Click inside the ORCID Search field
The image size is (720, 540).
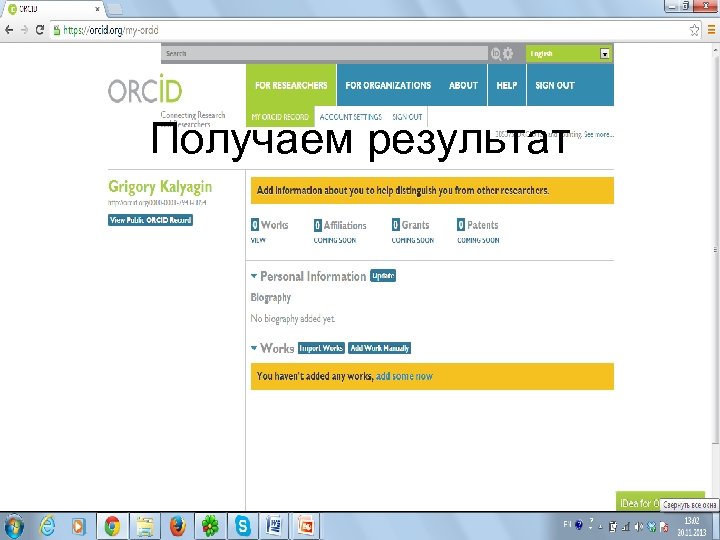(x=324, y=53)
